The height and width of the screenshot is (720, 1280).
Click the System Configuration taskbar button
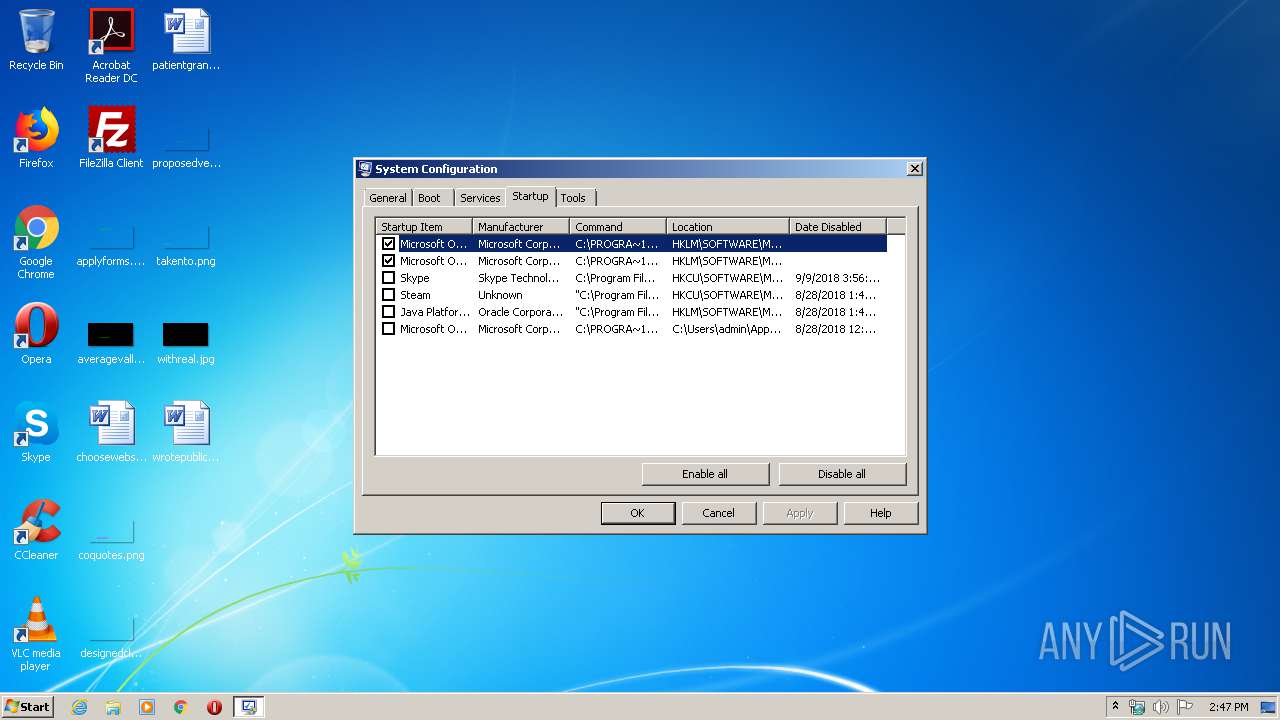(x=248, y=707)
